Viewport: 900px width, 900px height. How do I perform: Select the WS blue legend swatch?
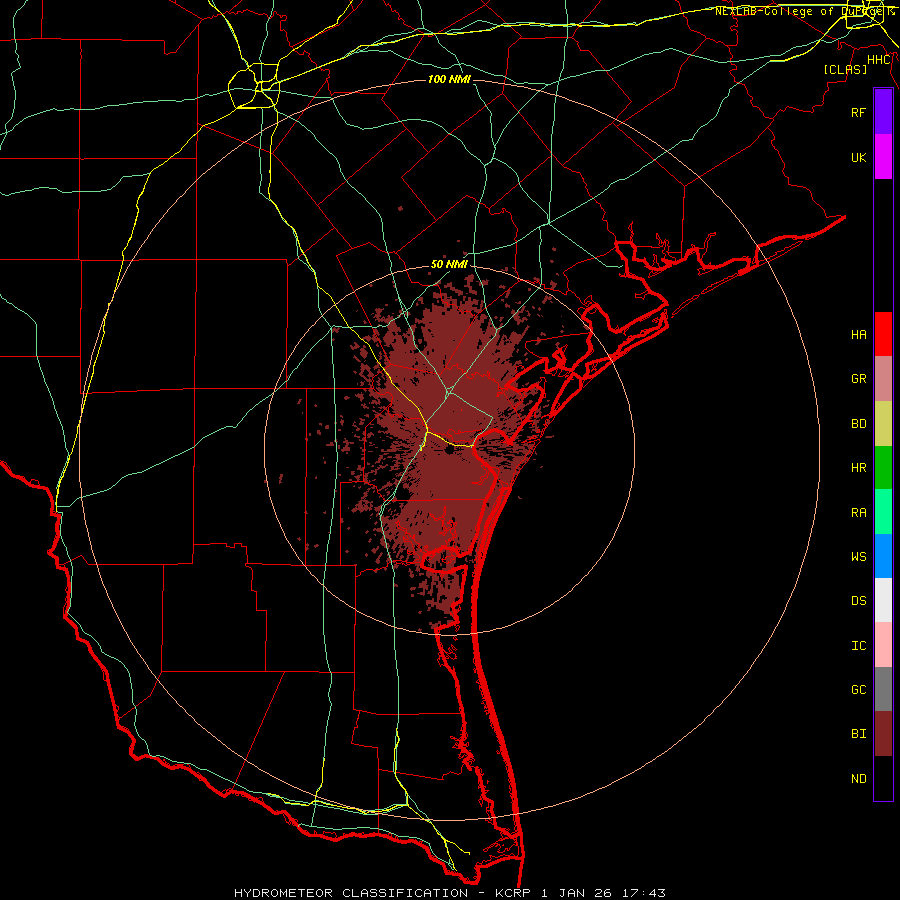point(883,556)
